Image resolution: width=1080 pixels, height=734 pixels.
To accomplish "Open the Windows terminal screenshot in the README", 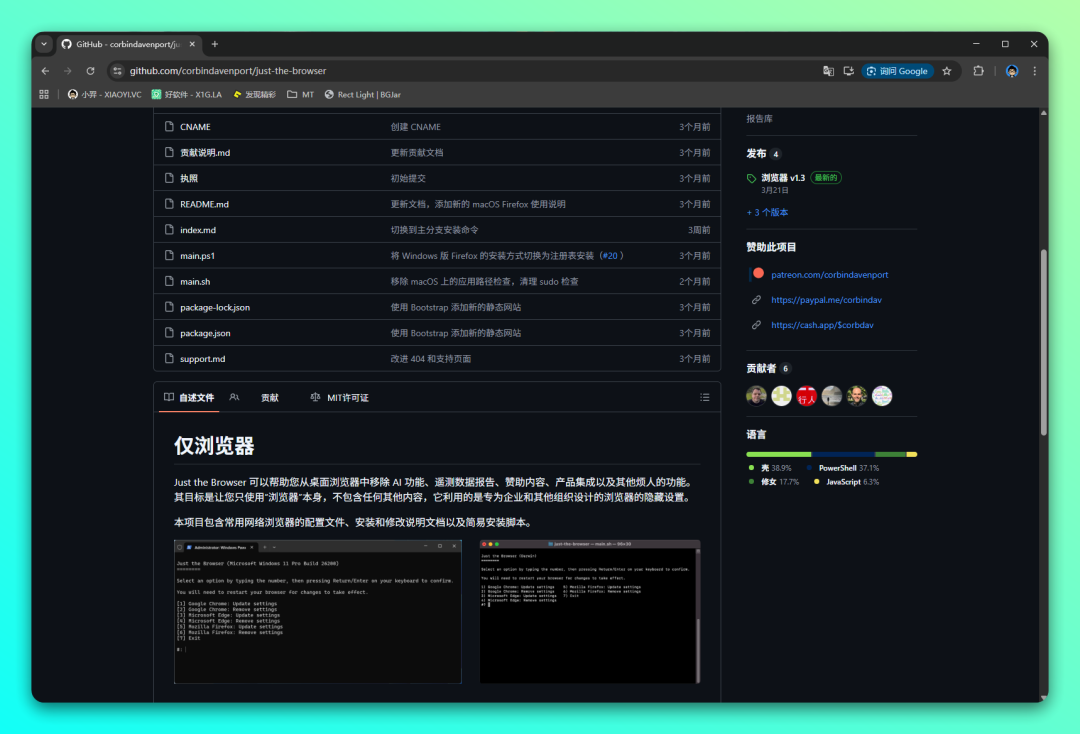I will pos(317,610).
